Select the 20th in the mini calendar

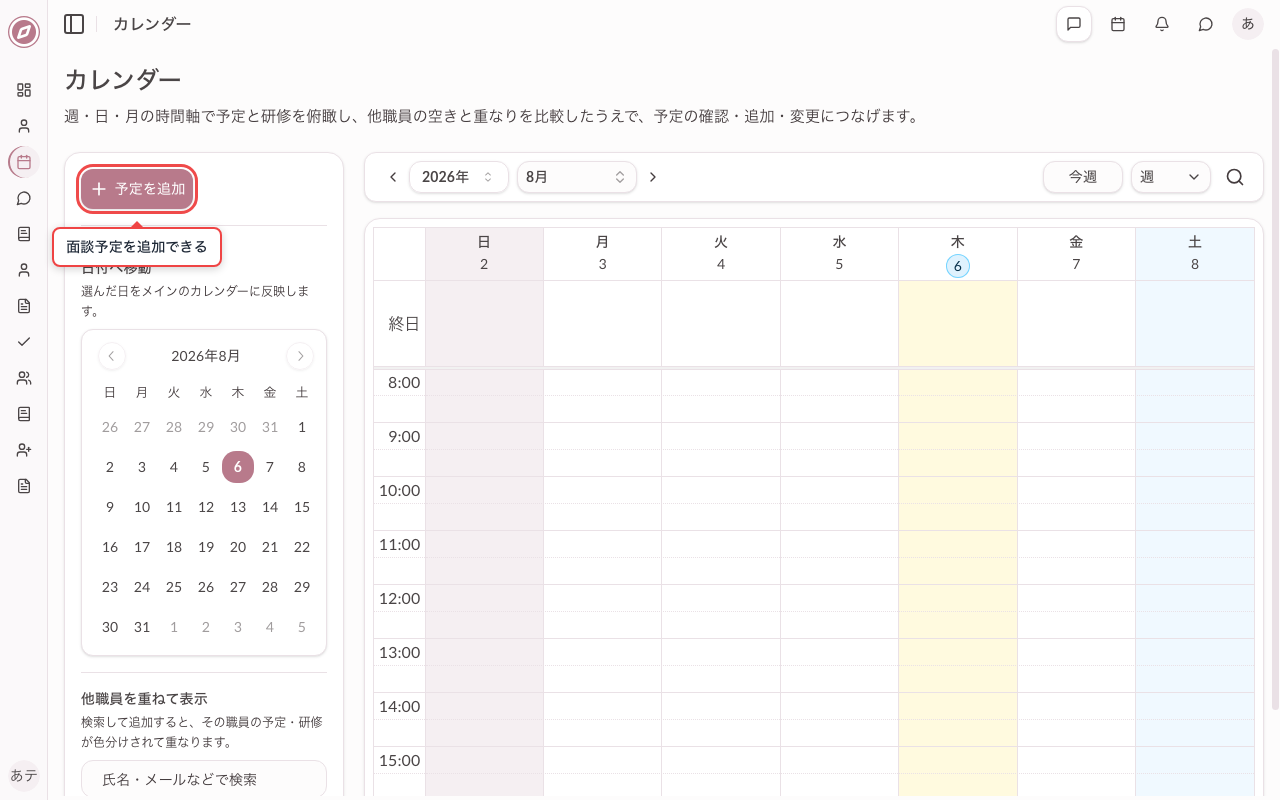pyautogui.click(x=238, y=547)
